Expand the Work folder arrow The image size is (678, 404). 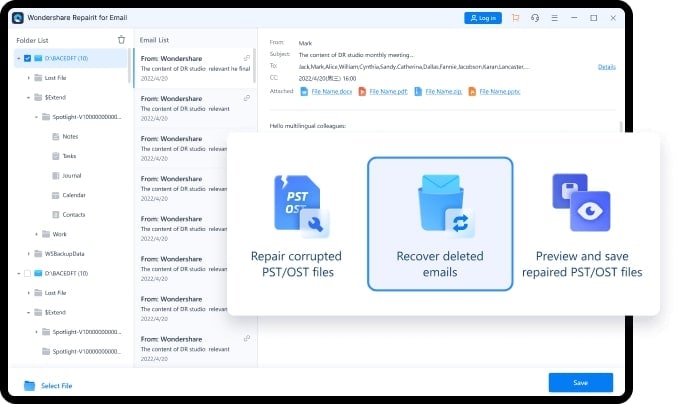[x=36, y=234]
